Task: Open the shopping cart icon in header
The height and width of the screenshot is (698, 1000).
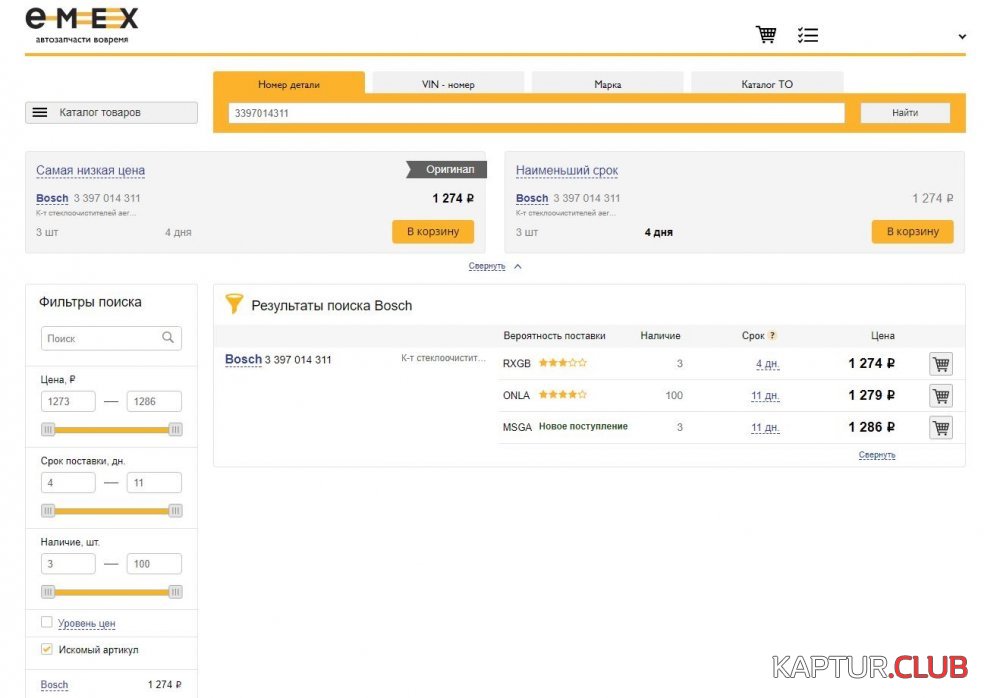Action: 766,35
